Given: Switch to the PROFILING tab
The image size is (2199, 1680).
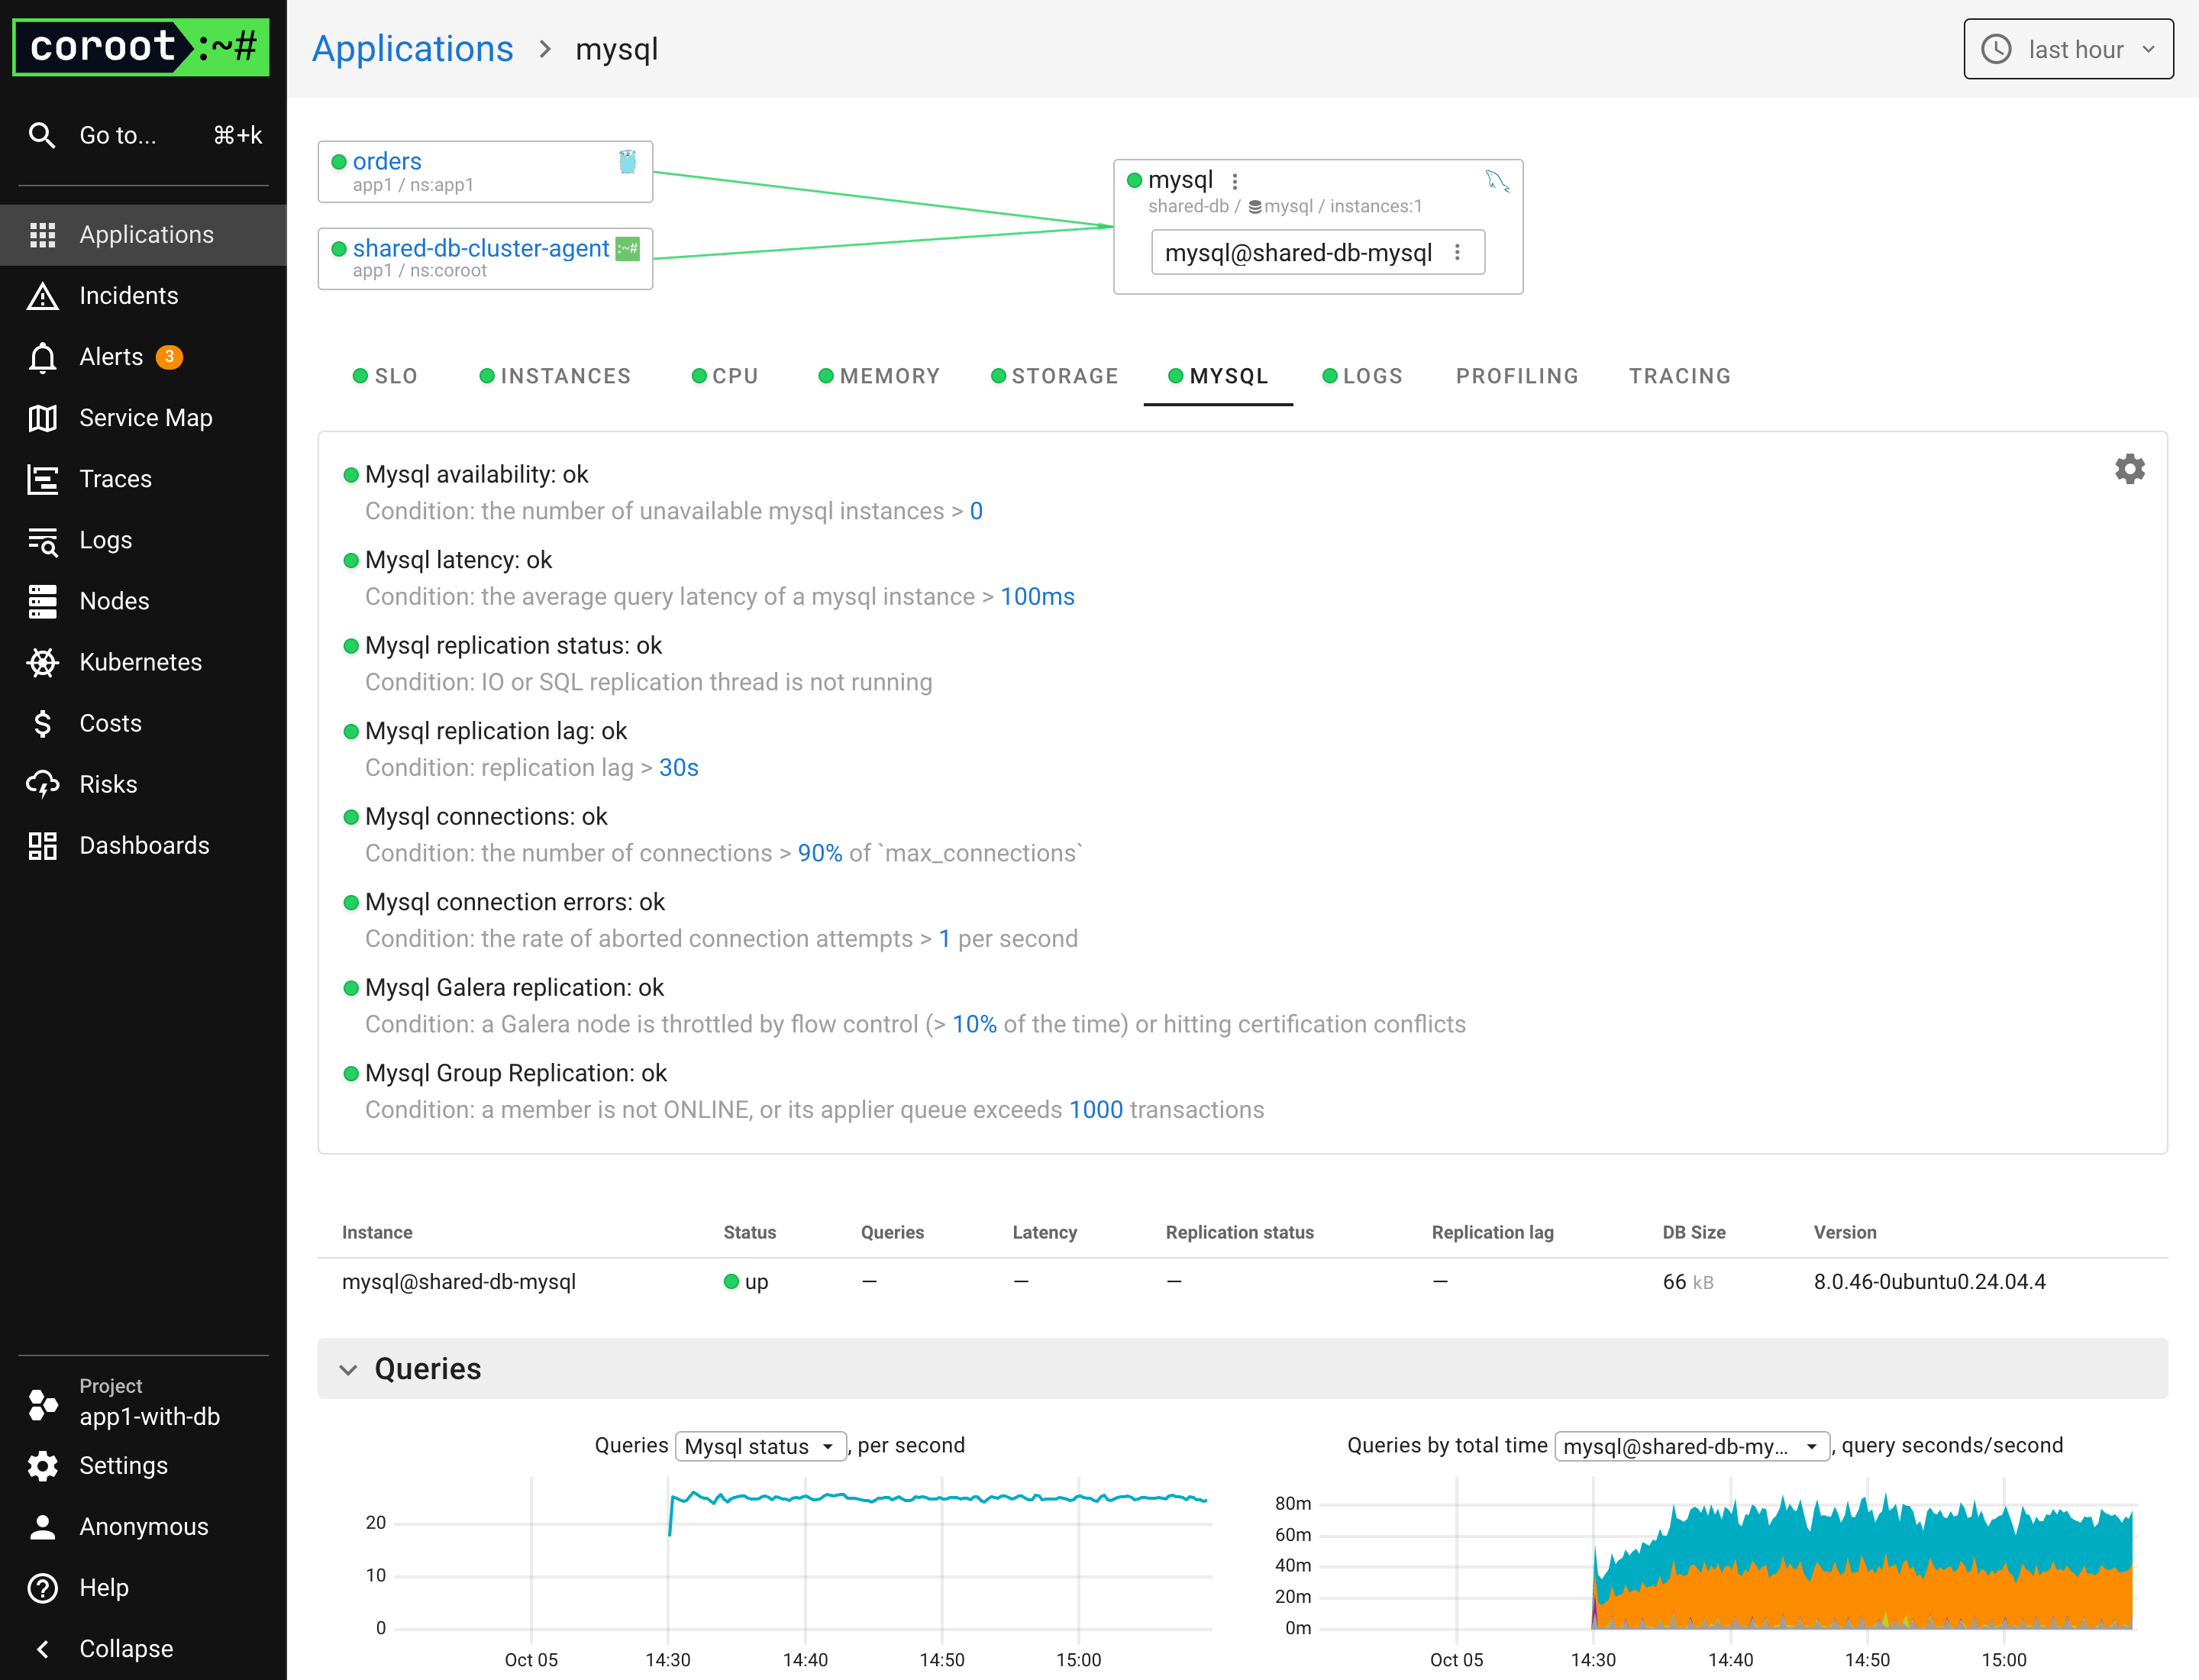Looking at the screenshot, I should tap(1517, 376).
